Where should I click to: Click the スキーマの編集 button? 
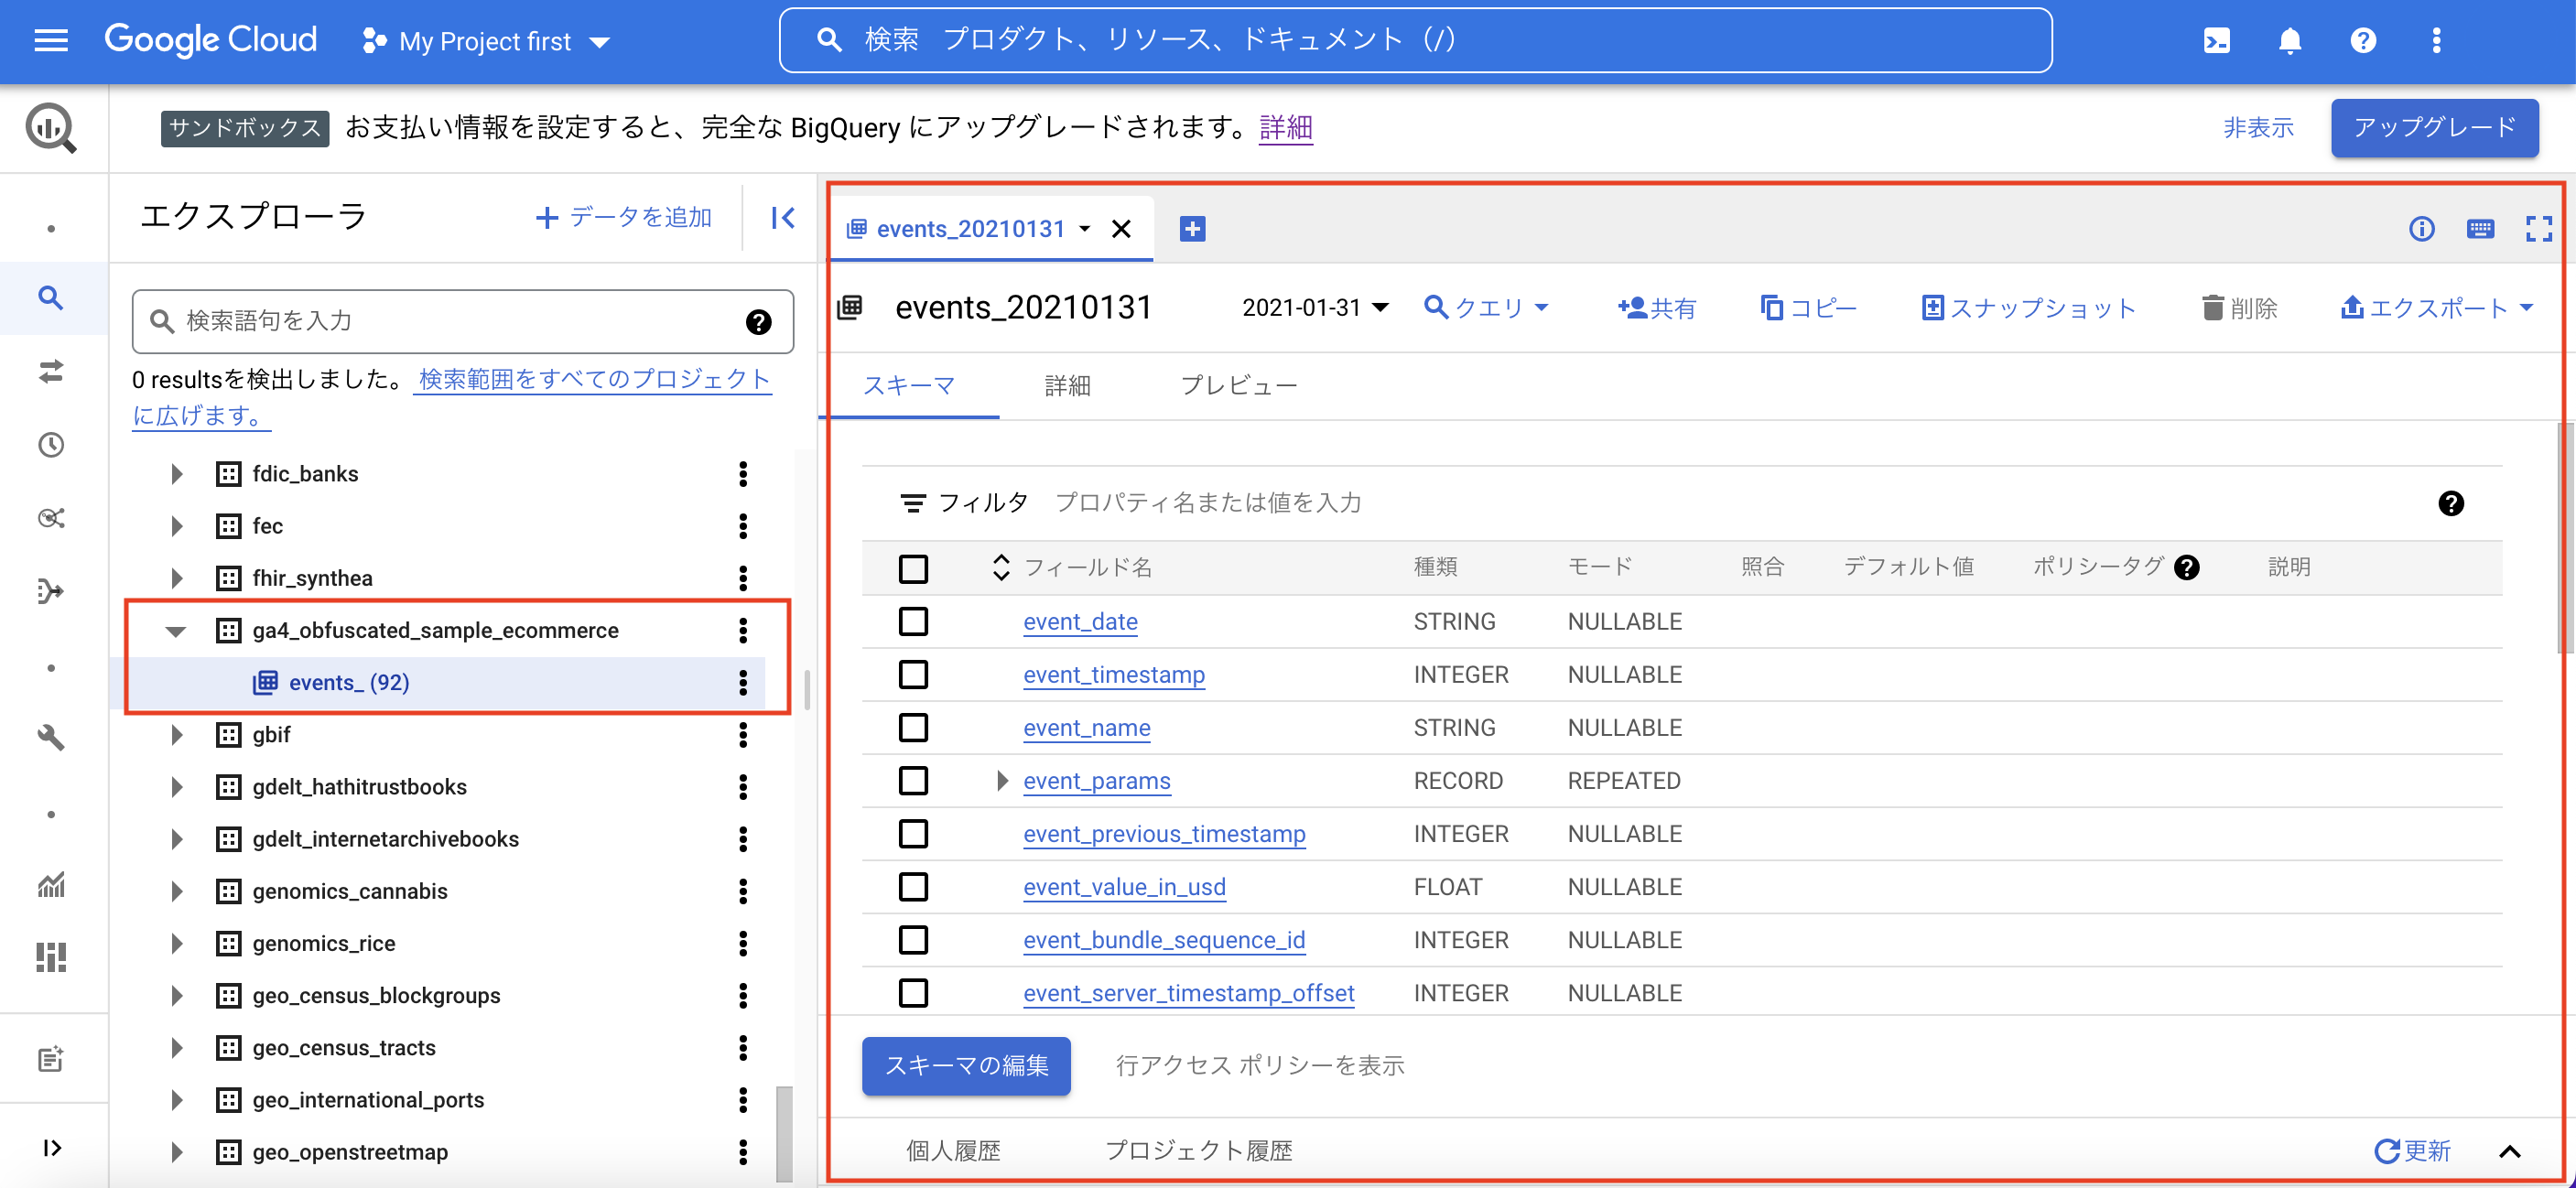click(x=966, y=1065)
